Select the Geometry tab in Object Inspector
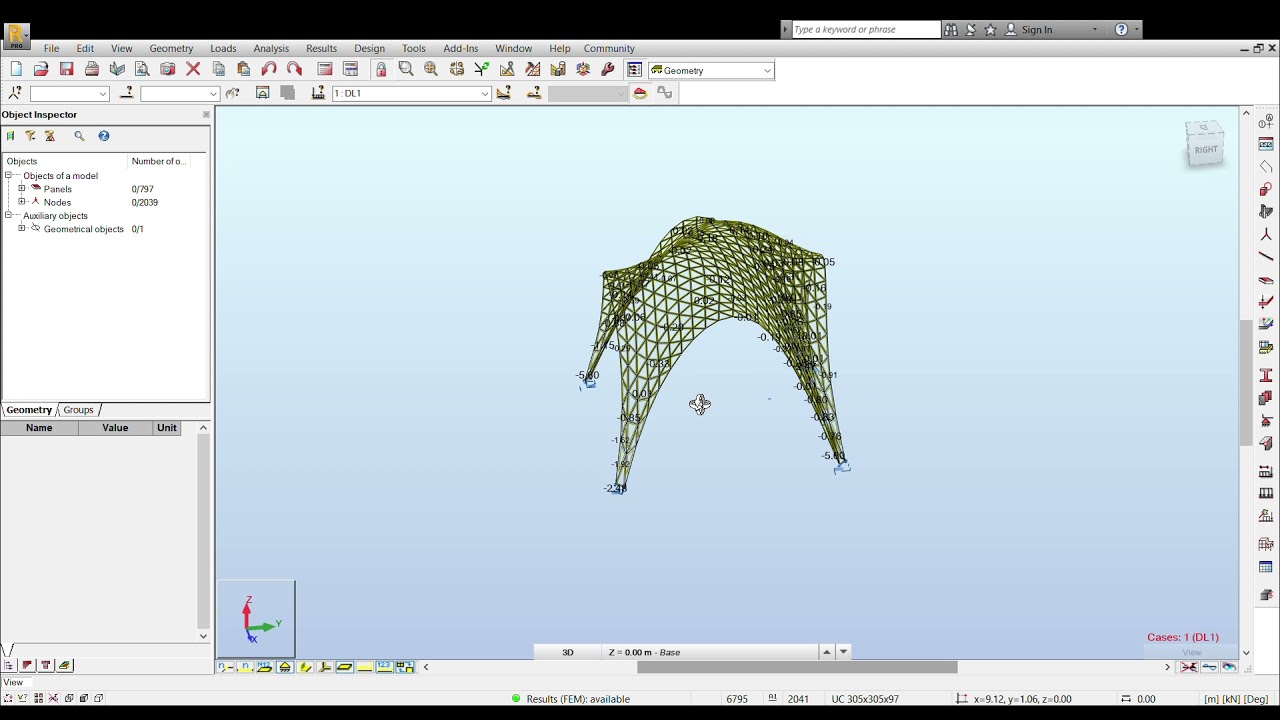This screenshot has width=1280, height=720. tap(29, 410)
